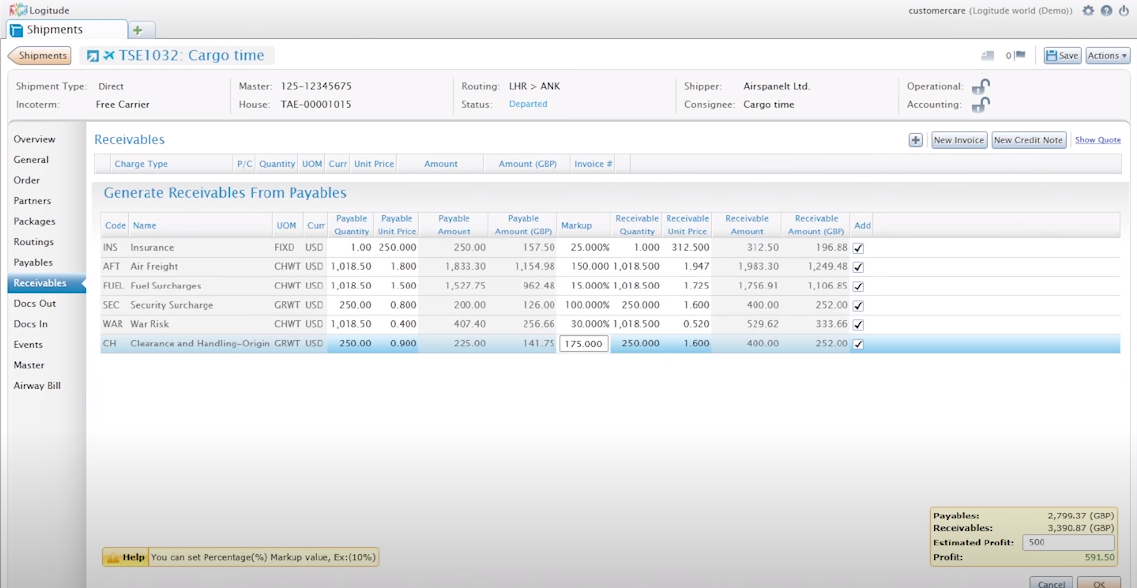This screenshot has height=588, width=1137.
Task: Open the Actions dropdown menu
Action: [x=1107, y=56]
